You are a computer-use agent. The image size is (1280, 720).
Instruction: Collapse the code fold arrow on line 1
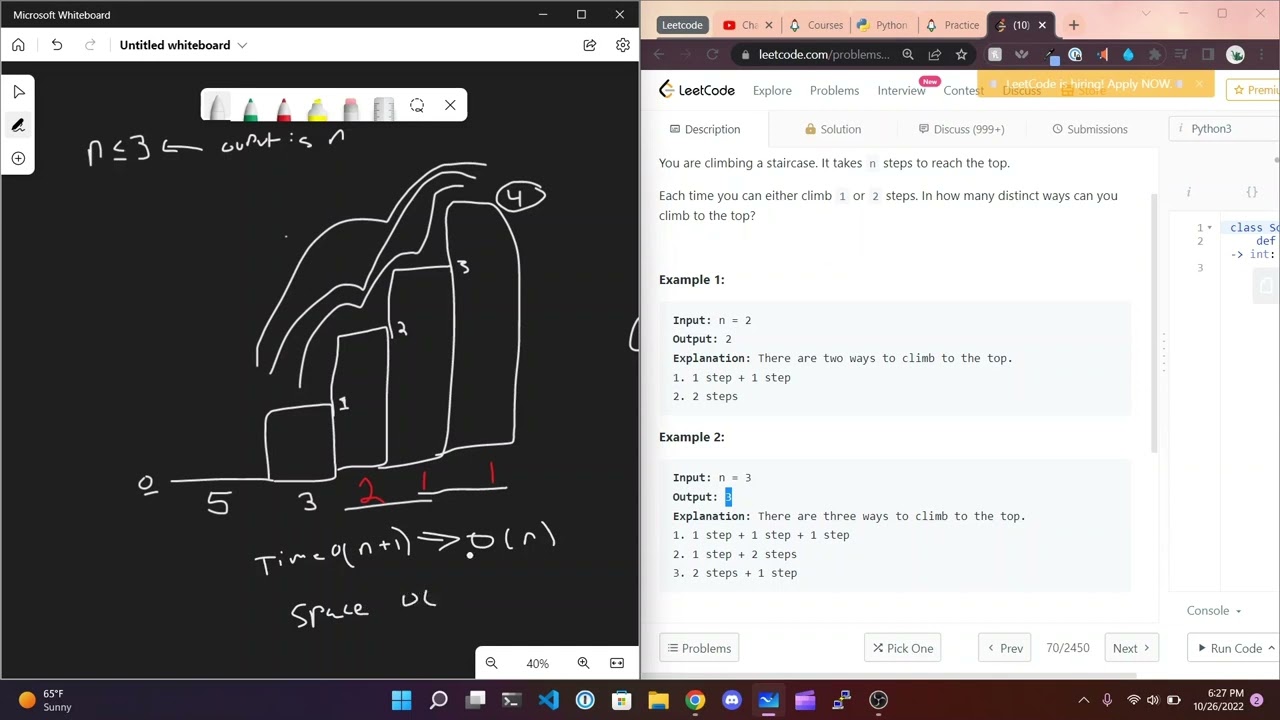tap(1209, 228)
